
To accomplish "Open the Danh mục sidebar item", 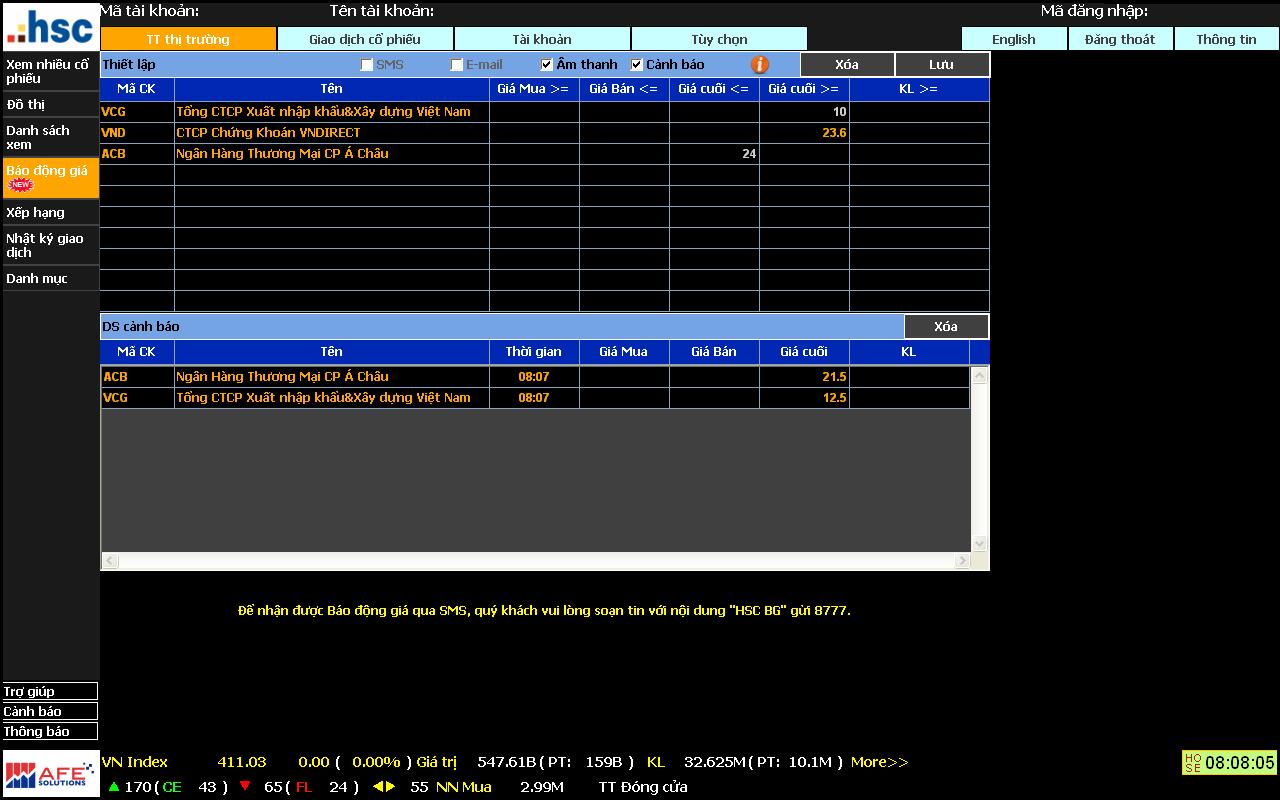I will [x=50, y=279].
